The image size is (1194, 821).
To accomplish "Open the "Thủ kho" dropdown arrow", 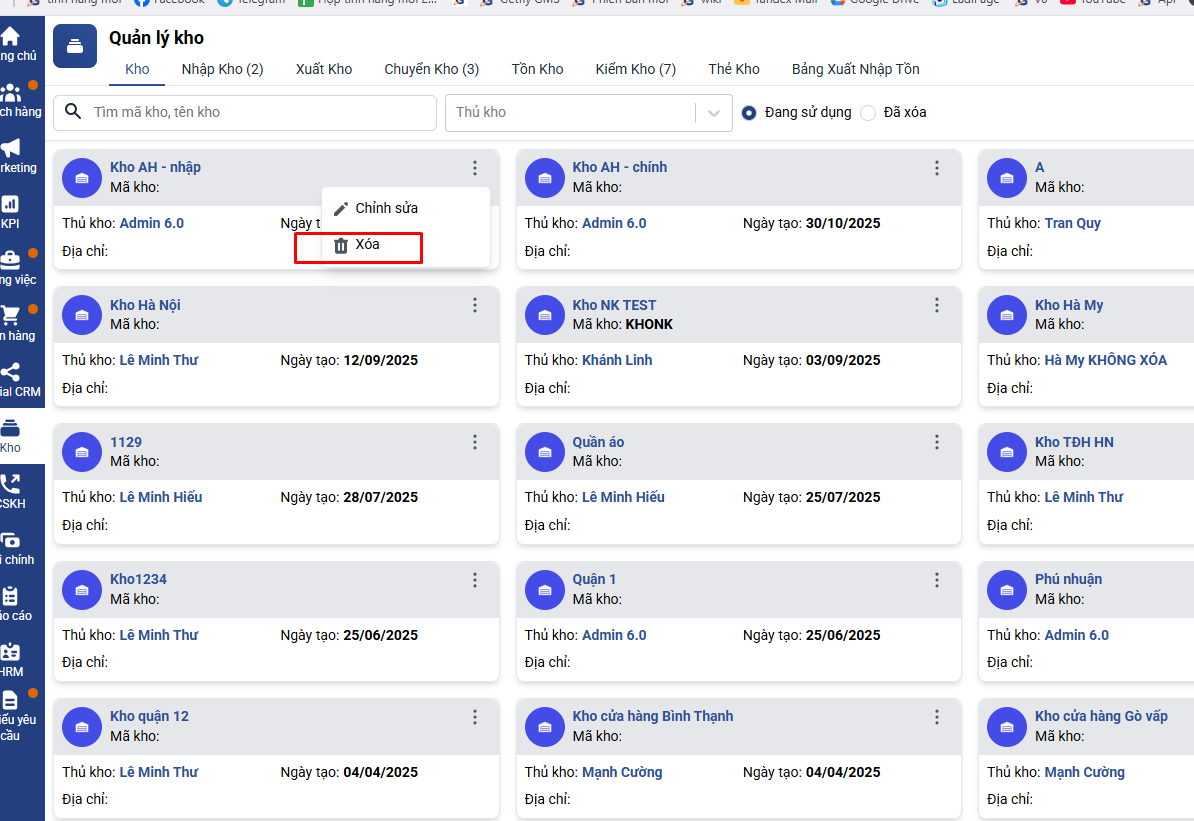I will (x=713, y=113).
